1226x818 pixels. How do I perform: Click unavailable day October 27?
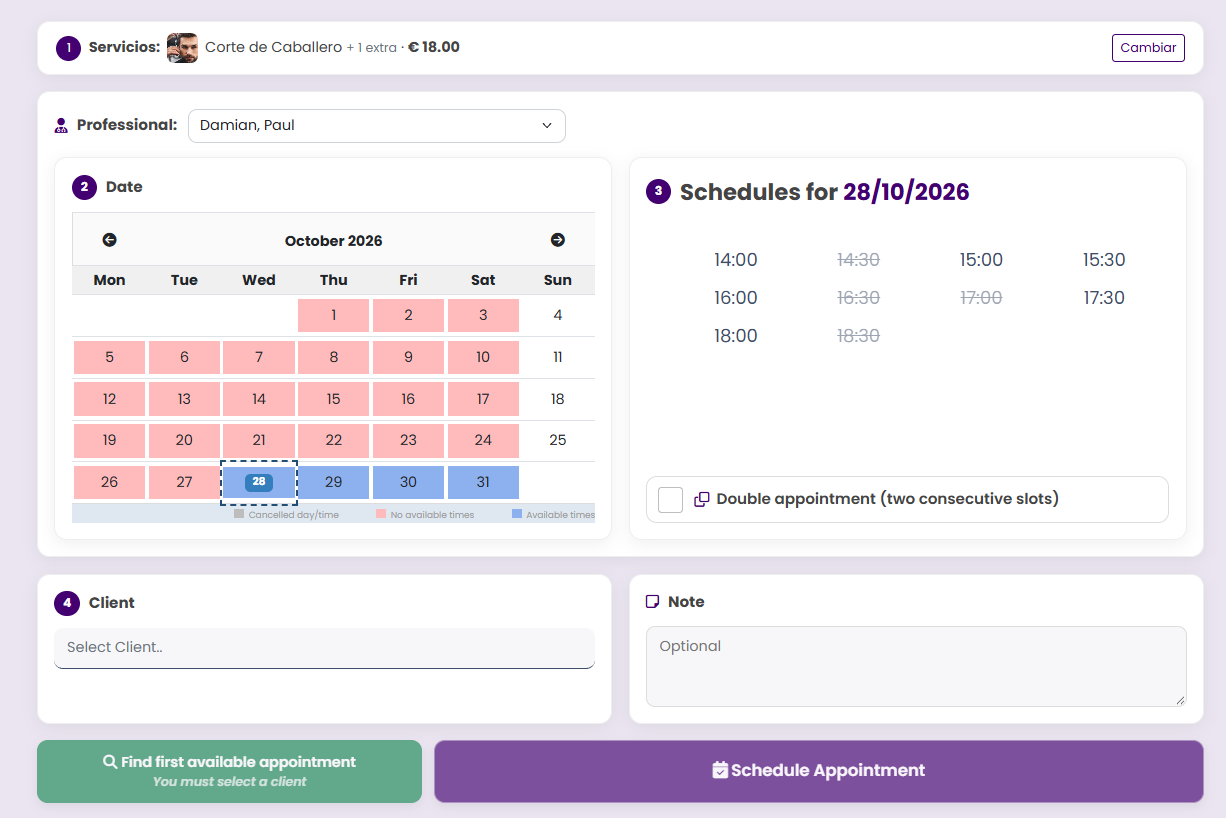point(184,482)
